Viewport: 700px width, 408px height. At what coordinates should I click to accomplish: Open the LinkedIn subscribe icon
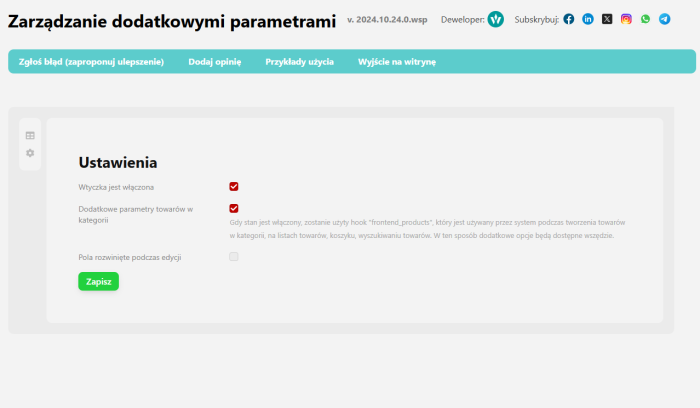588,19
